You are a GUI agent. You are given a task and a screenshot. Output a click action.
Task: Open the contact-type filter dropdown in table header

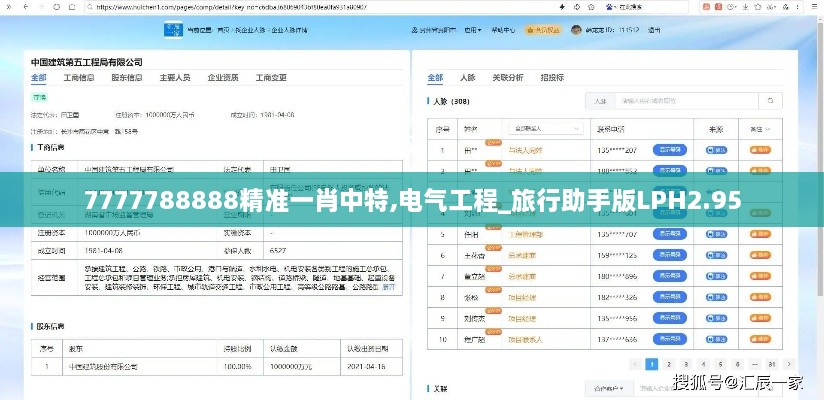[545, 128]
